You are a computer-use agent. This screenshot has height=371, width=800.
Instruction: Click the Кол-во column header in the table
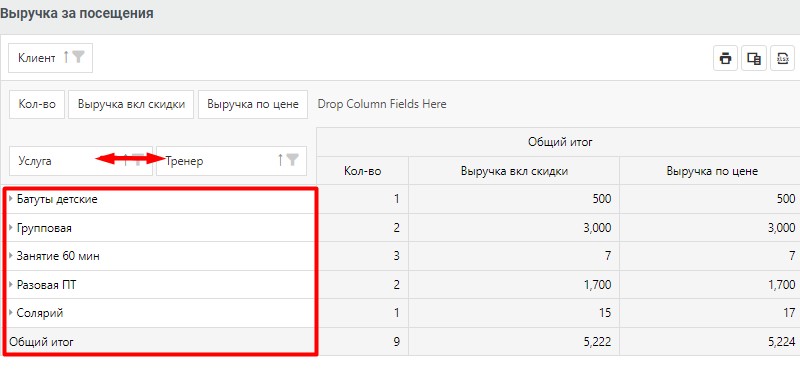click(363, 171)
